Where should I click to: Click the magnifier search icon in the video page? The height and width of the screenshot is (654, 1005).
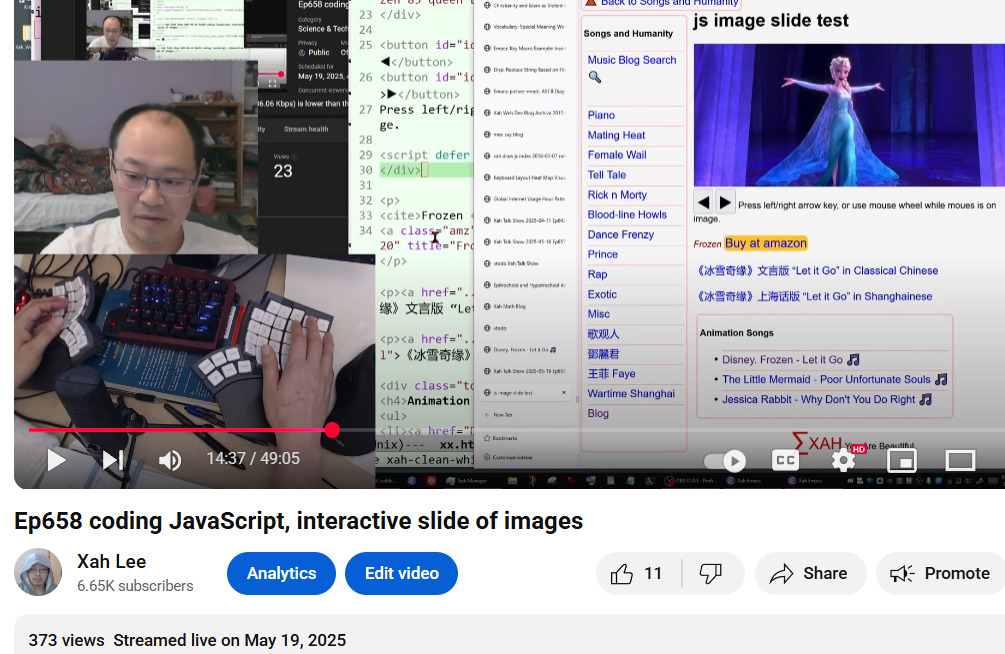click(595, 78)
